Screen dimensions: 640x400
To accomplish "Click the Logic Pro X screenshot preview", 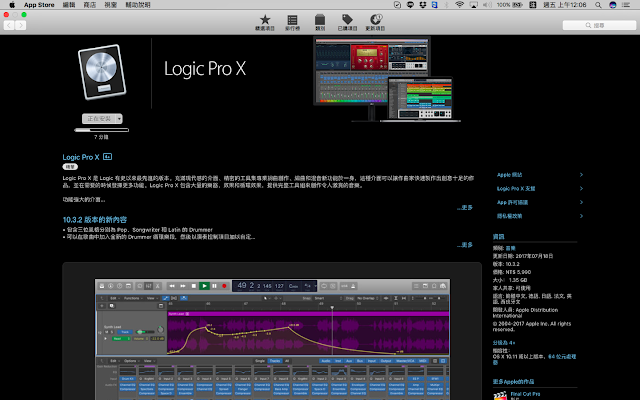I will (x=272, y=339).
